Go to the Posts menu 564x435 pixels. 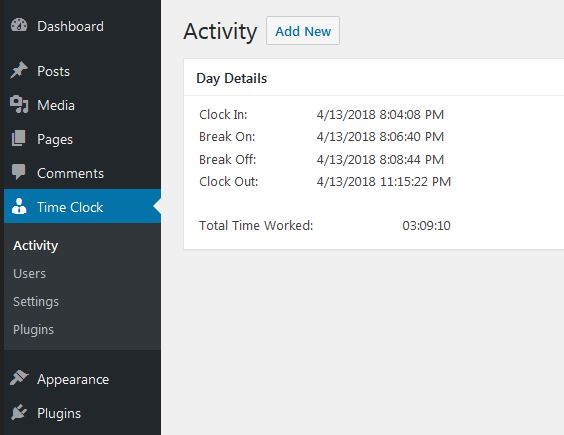[54, 71]
